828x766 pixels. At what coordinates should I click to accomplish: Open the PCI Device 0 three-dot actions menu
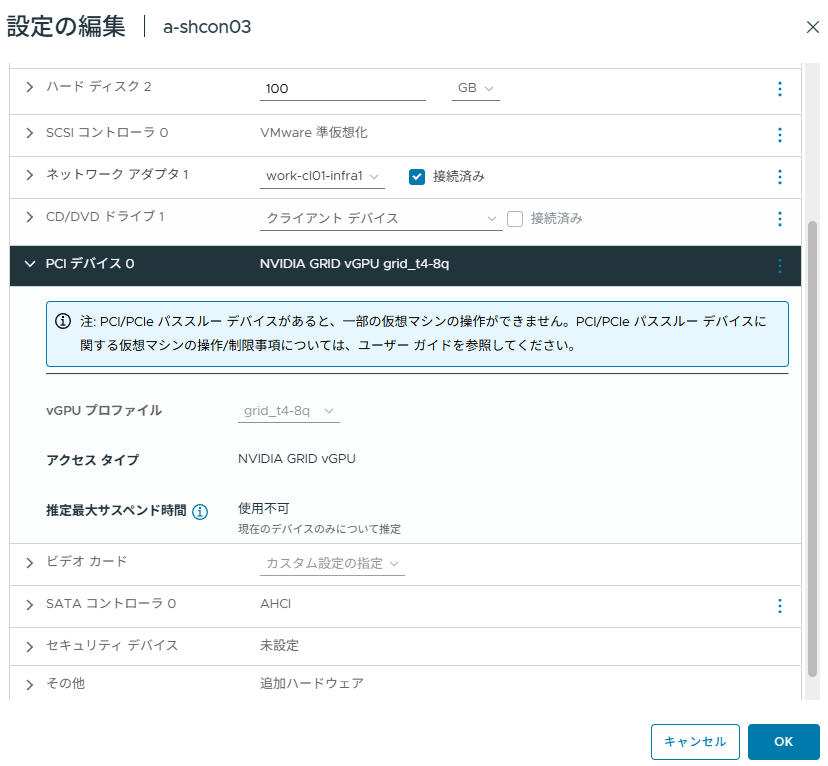779,266
